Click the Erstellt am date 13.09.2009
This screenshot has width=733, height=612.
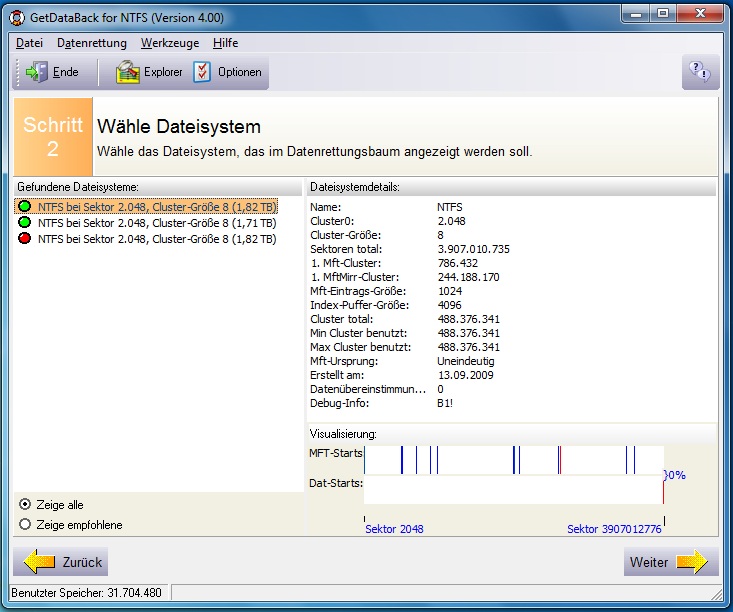pyautogui.click(x=465, y=375)
